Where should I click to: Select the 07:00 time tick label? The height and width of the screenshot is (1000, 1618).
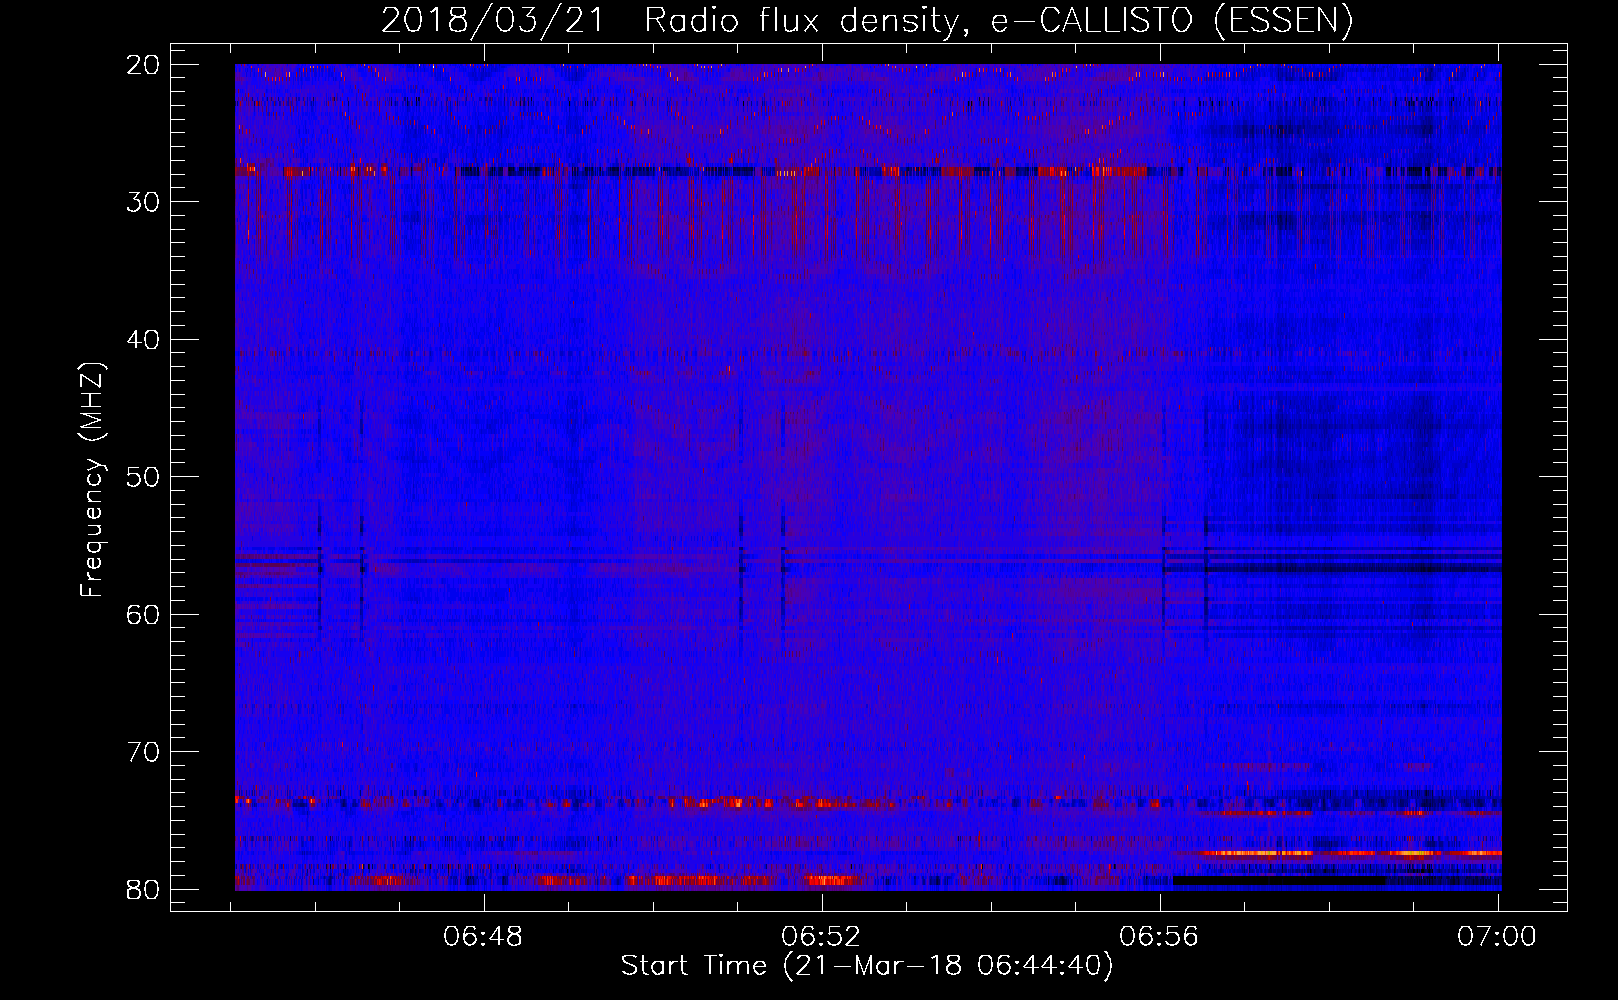pyautogui.click(x=1498, y=936)
